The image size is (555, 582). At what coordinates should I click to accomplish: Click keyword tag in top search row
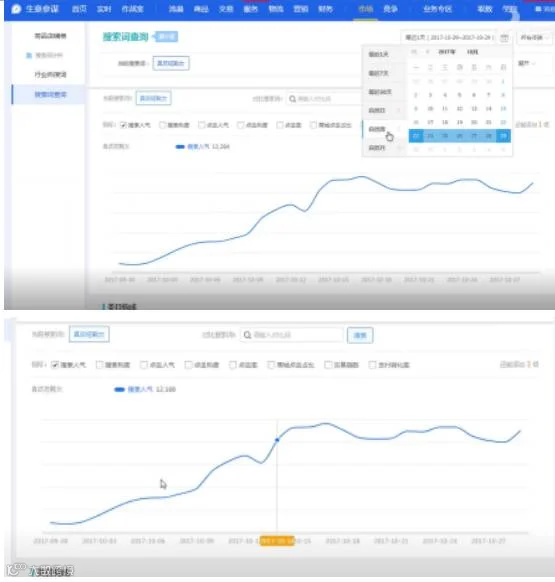click(x=171, y=63)
